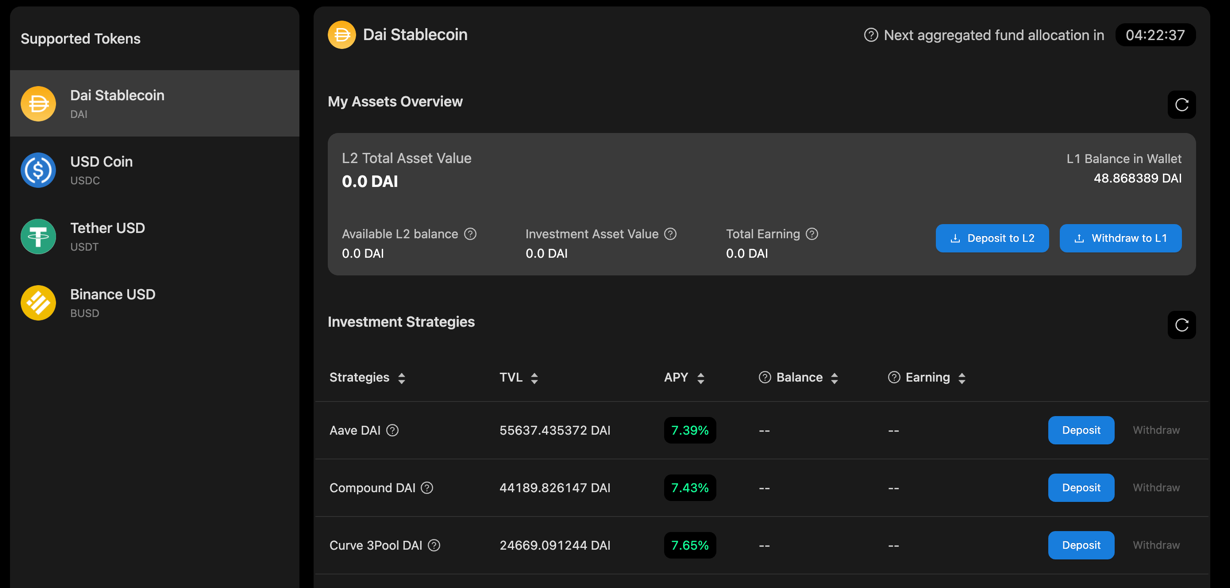Viewport: 1230px width, 588px height.
Task: Sort the table by Earning arrows
Action: click(962, 378)
